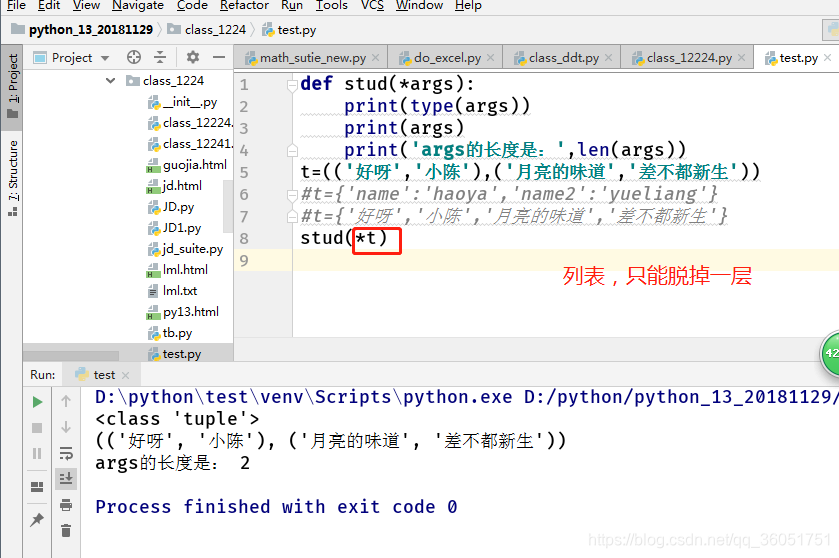Place cursor on empty line 9 in editor
Image resolution: width=839 pixels, height=558 pixels.
pyautogui.click(x=565, y=261)
